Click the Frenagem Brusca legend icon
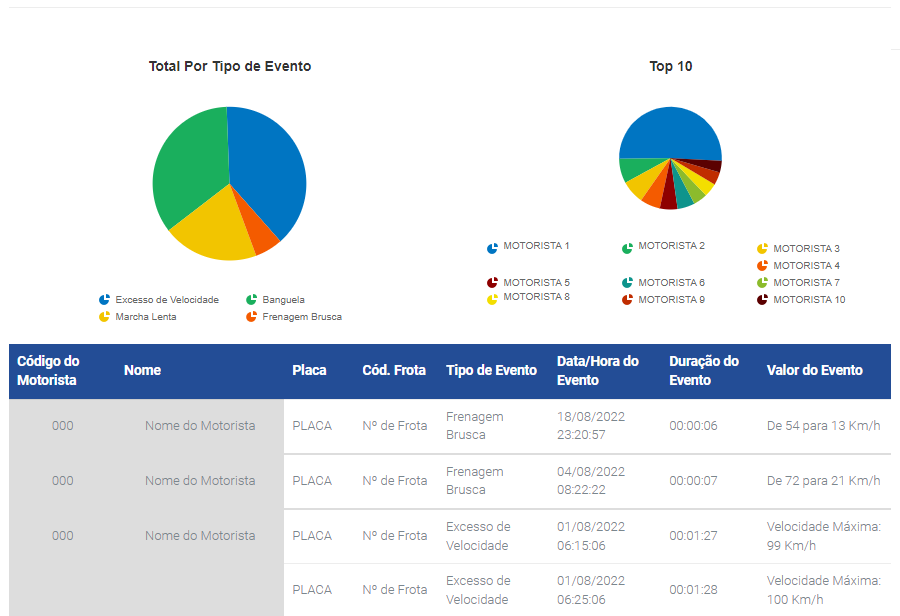The height and width of the screenshot is (616, 900). (x=251, y=317)
